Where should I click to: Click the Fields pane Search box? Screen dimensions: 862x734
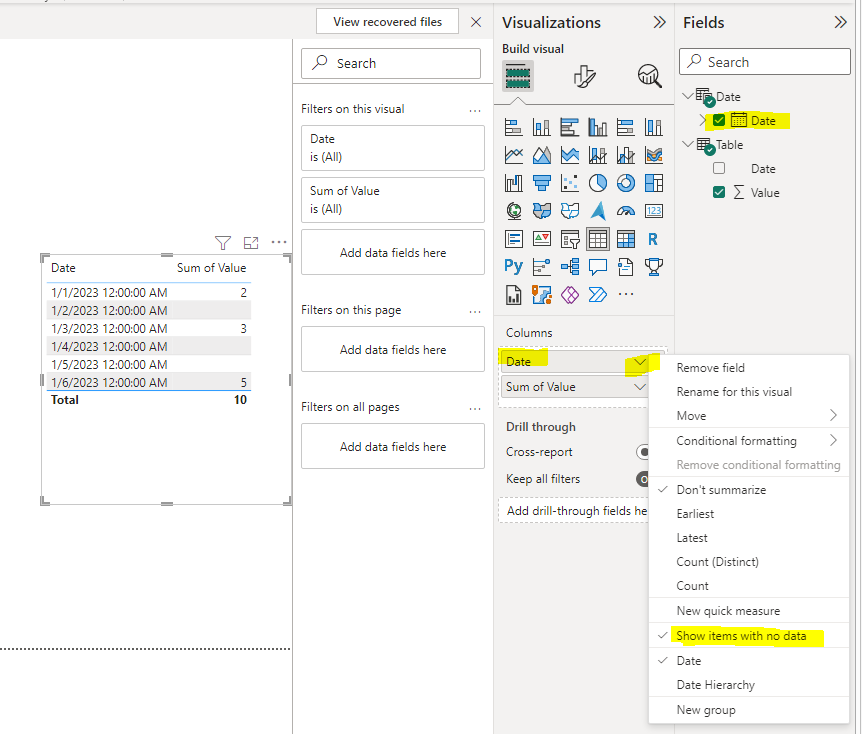765,62
